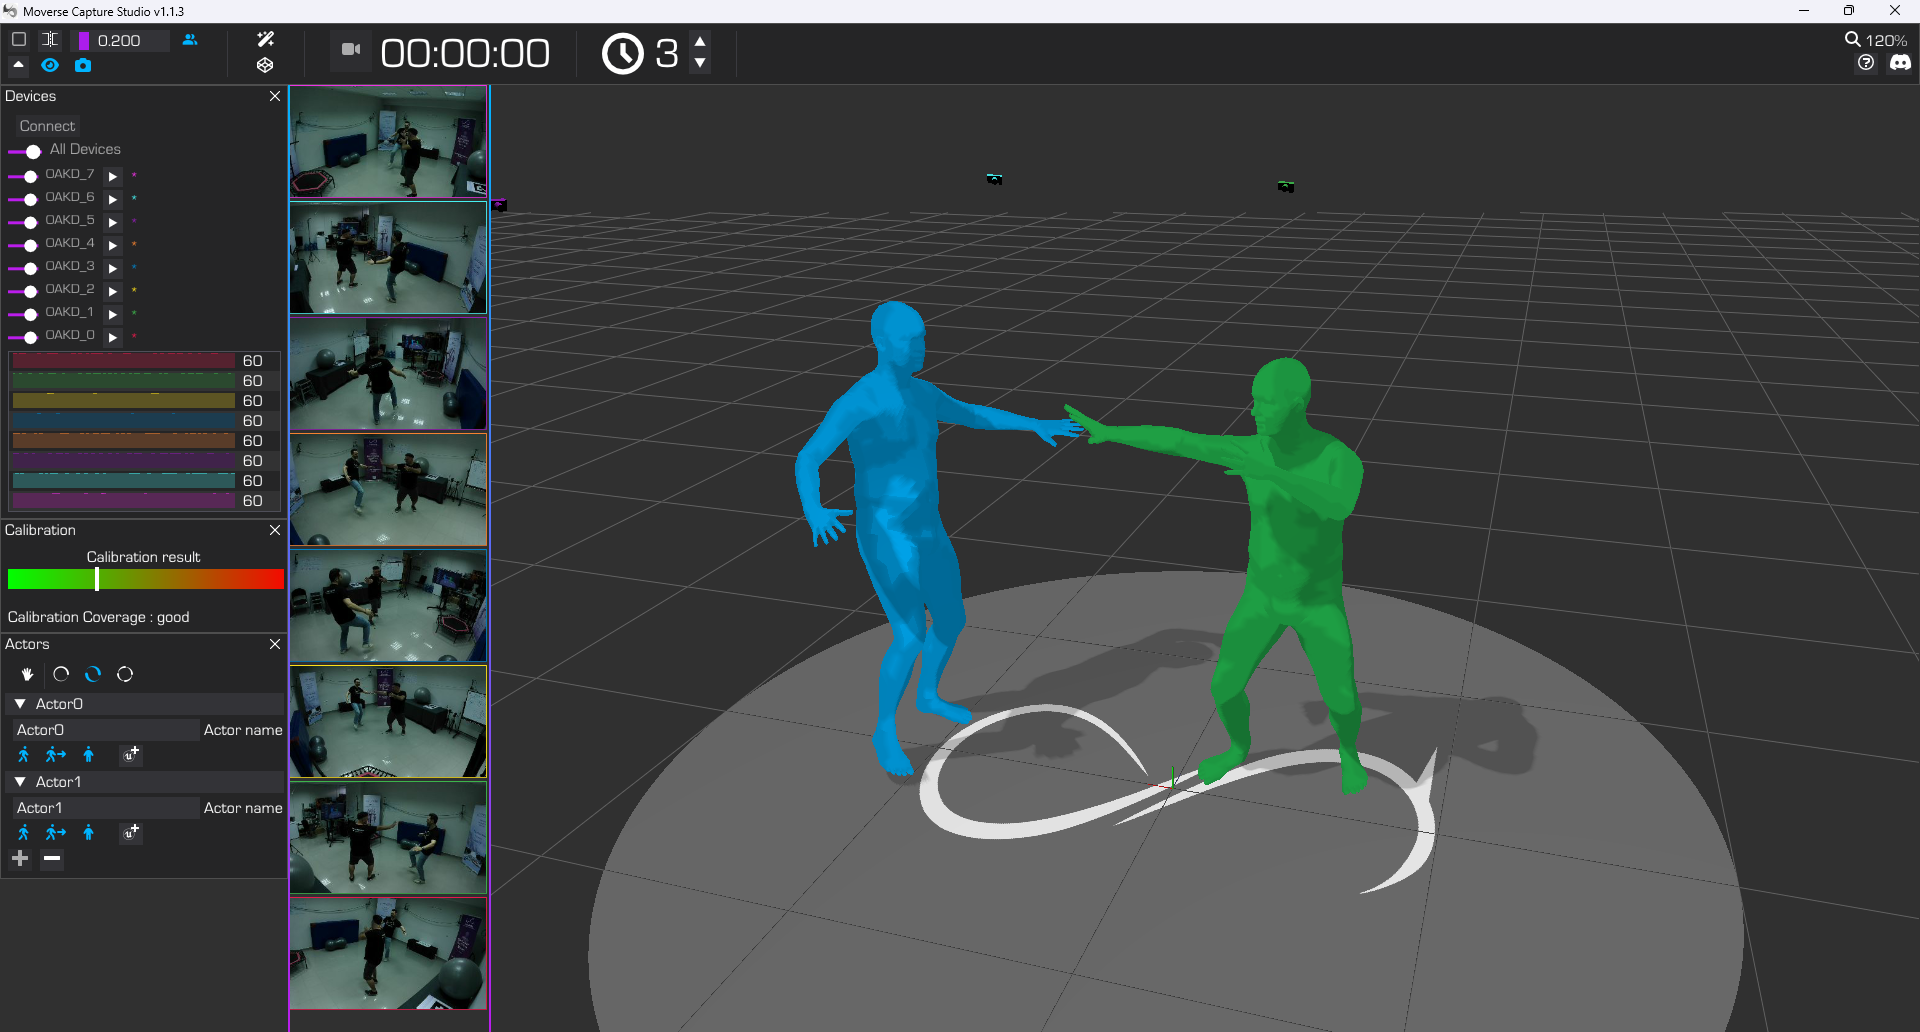Click the hand icon in Actors panel
Image resolution: width=1920 pixels, height=1032 pixels.
tap(28, 674)
